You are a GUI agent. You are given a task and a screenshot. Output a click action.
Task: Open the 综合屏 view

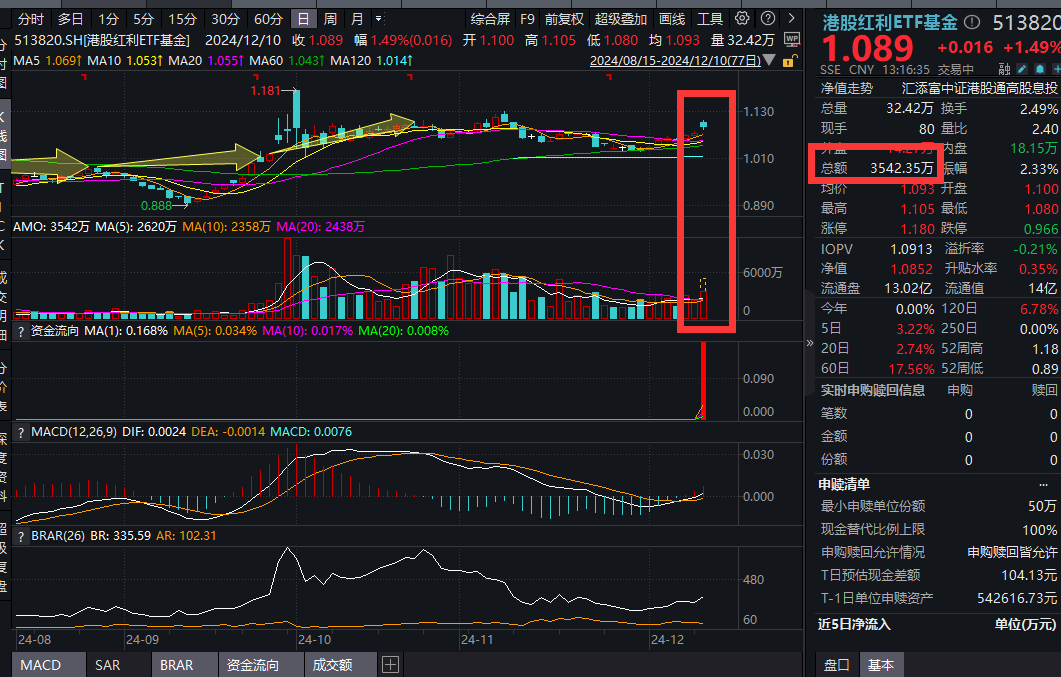coord(490,19)
